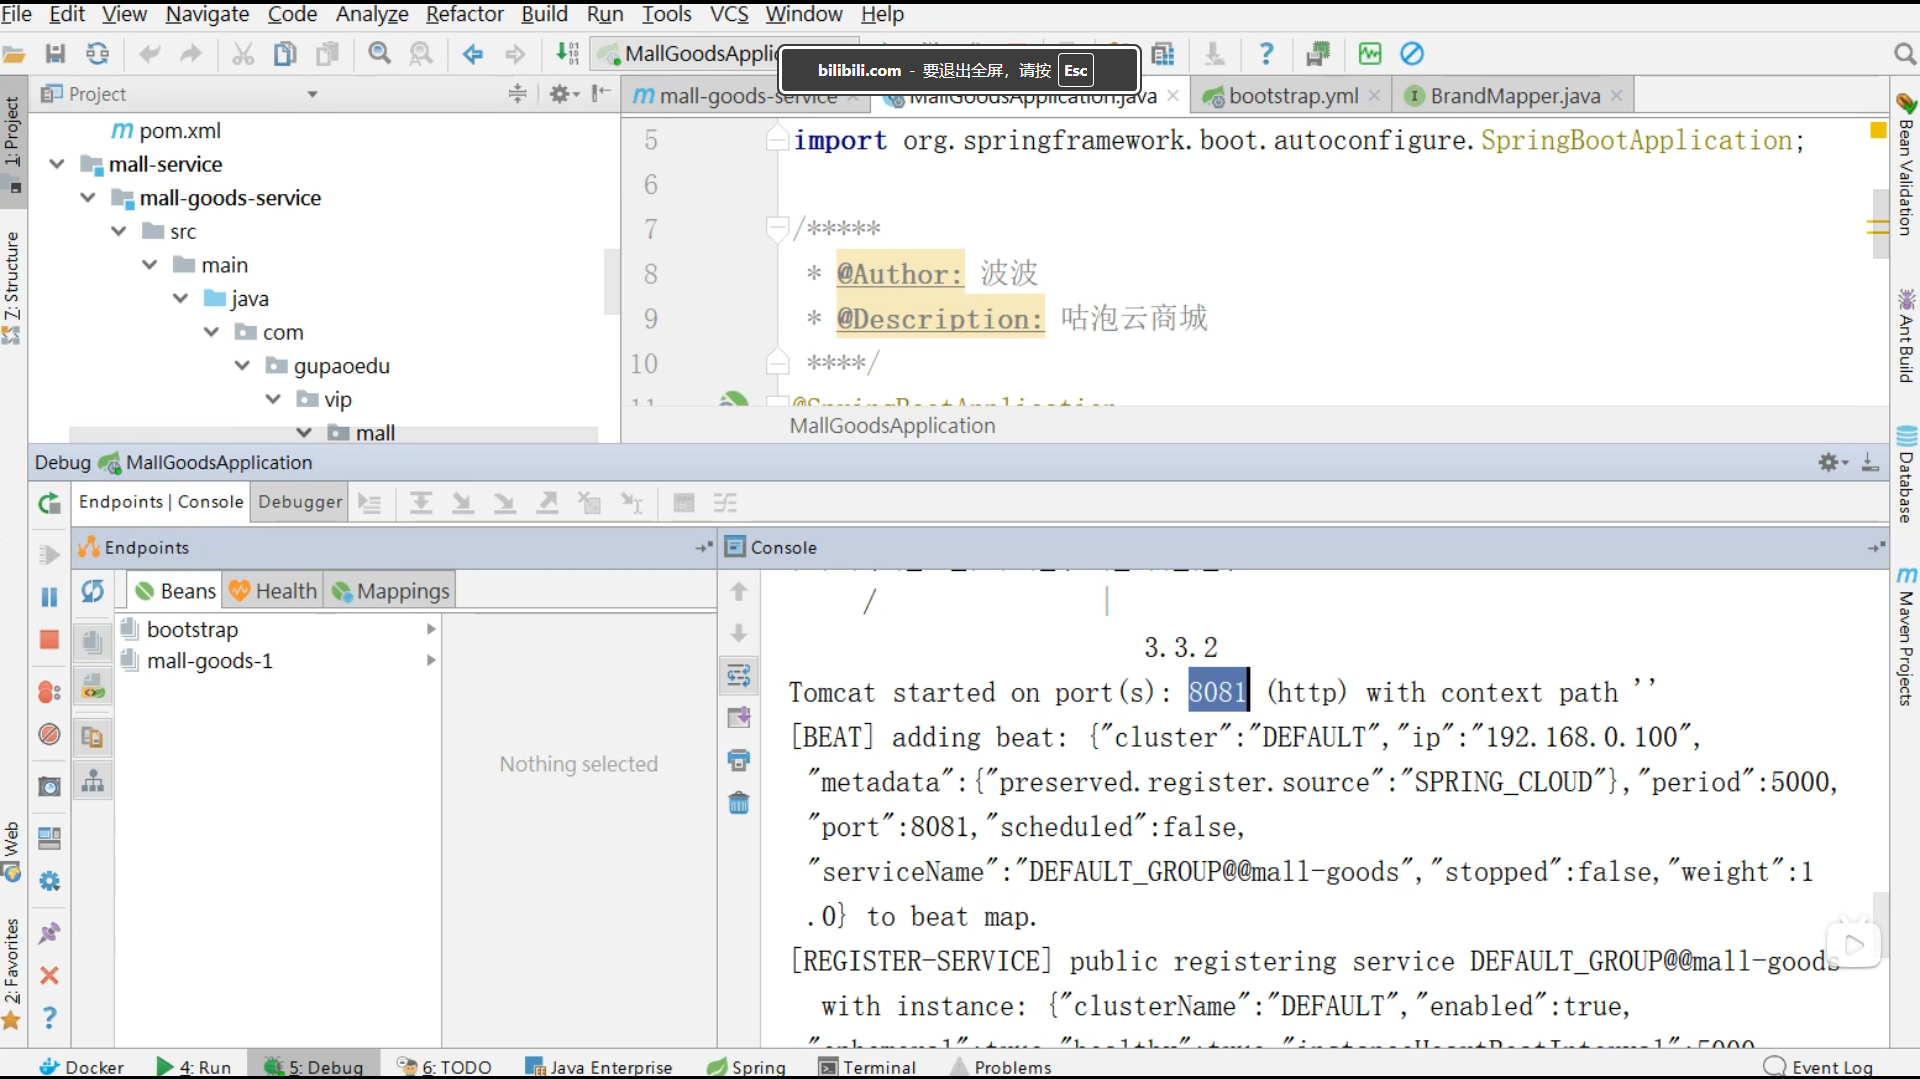Switch to the Debugger tab
Viewport: 1920px width, 1079px height.
pos(300,502)
